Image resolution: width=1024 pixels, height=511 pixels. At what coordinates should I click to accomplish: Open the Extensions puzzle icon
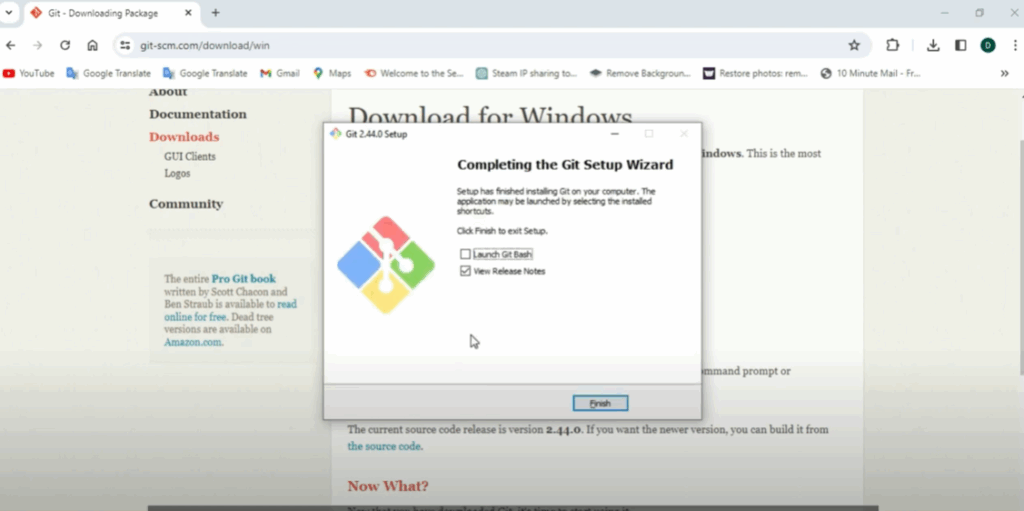pos(893,45)
